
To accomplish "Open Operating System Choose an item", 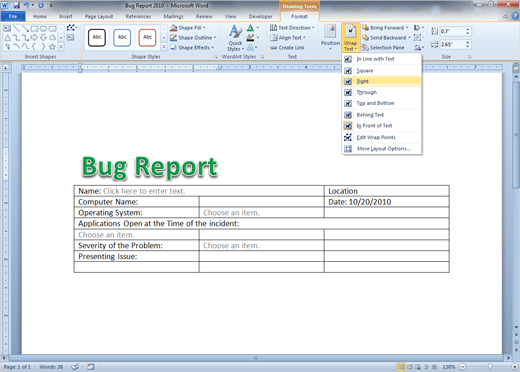I will (x=231, y=213).
